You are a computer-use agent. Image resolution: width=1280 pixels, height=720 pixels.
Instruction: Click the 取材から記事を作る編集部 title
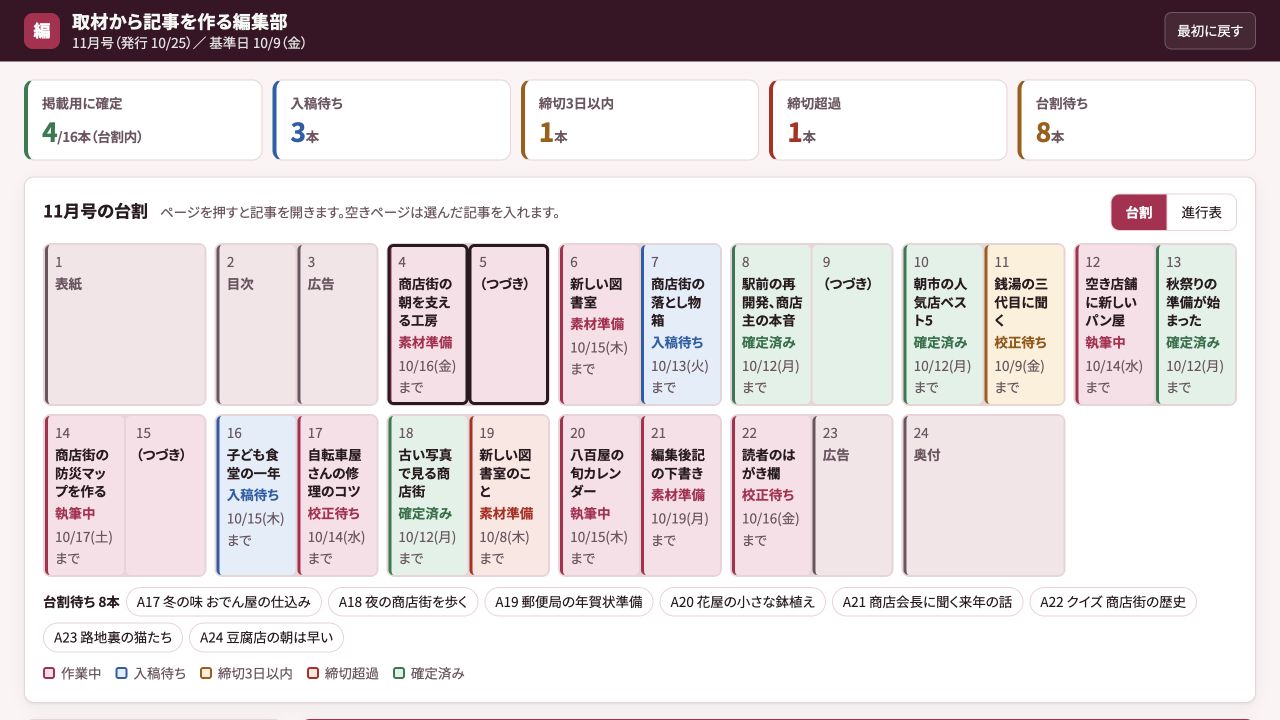coord(180,22)
